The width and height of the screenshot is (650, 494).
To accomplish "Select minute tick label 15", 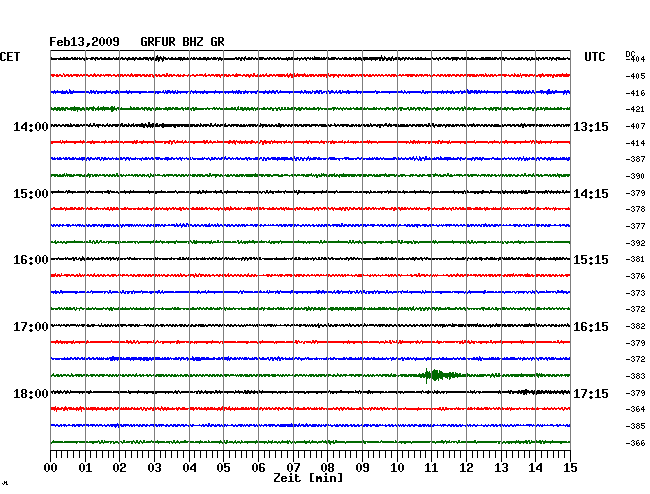I will [x=570, y=467].
